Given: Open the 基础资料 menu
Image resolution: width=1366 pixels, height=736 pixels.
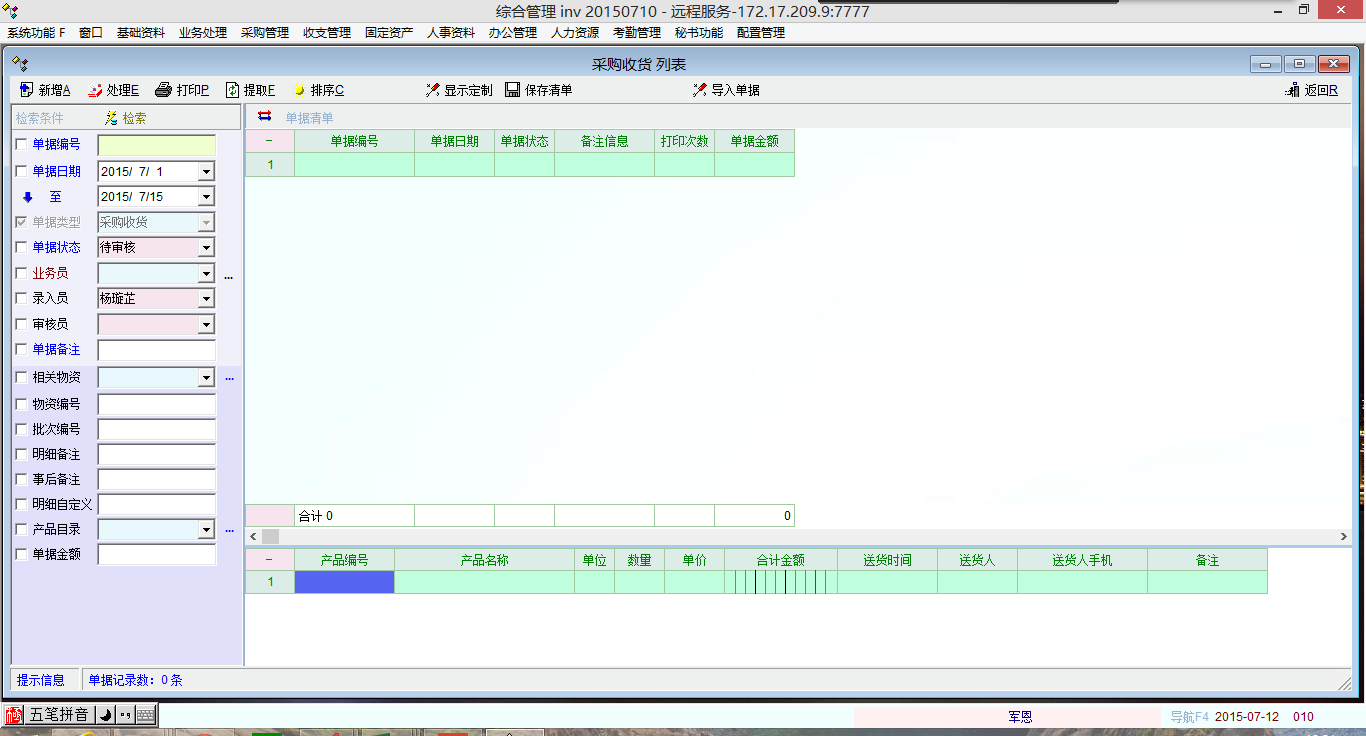Looking at the screenshot, I should [140, 32].
